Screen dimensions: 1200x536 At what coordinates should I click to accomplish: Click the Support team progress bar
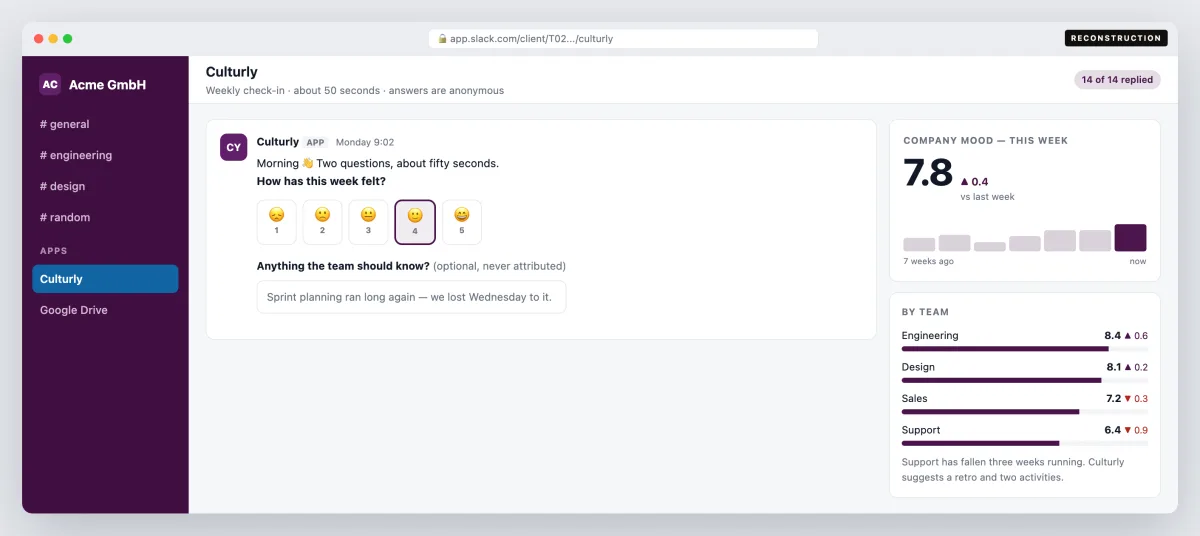coord(1025,443)
